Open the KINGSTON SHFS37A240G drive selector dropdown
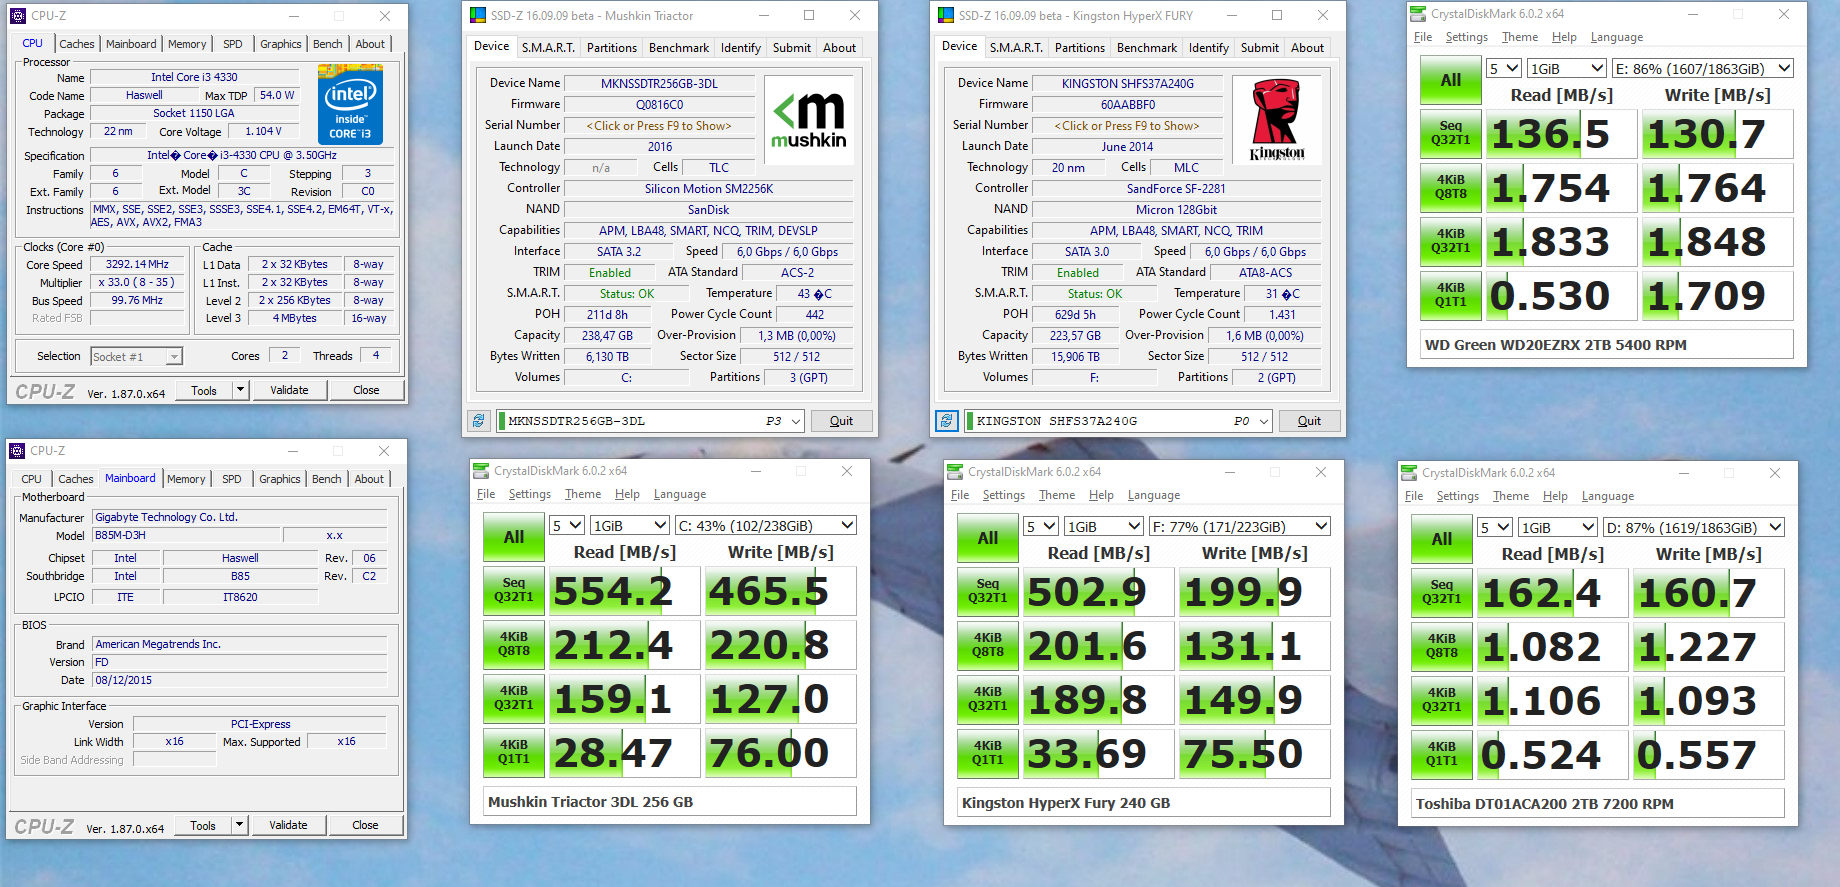 (x=1265, y=421)
